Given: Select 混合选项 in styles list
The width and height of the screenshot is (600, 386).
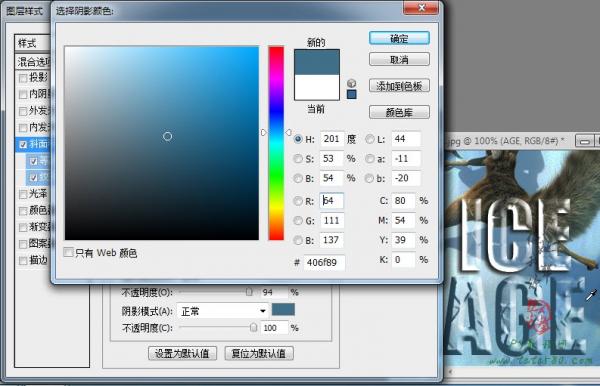Looking at the screenshot, I should pyautogui.click(x=34, y=62).
